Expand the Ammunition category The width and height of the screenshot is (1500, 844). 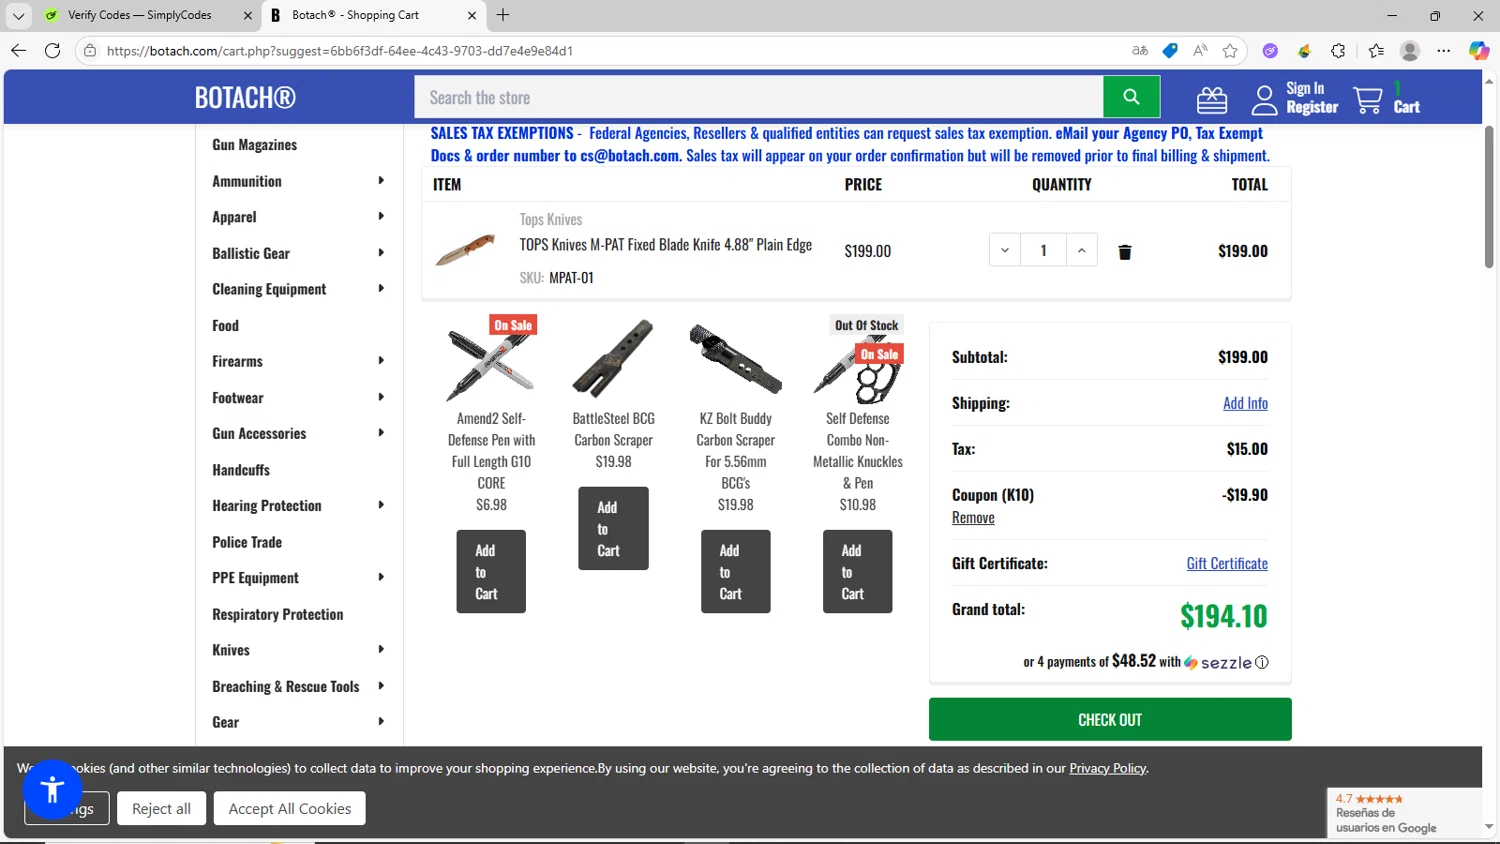381,181
